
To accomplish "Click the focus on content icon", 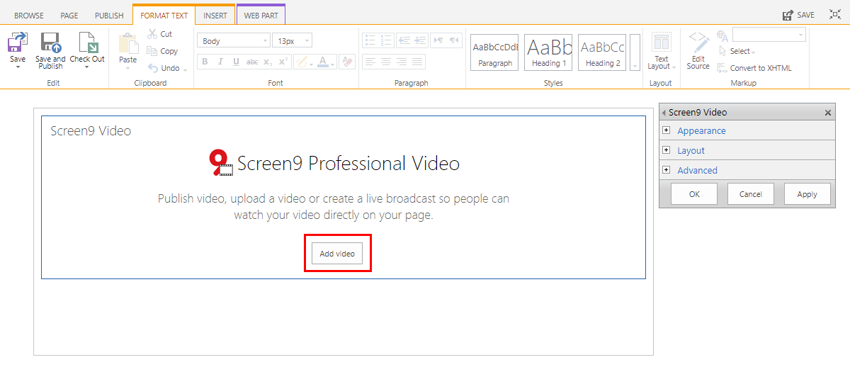I will [x=835, y=15].
